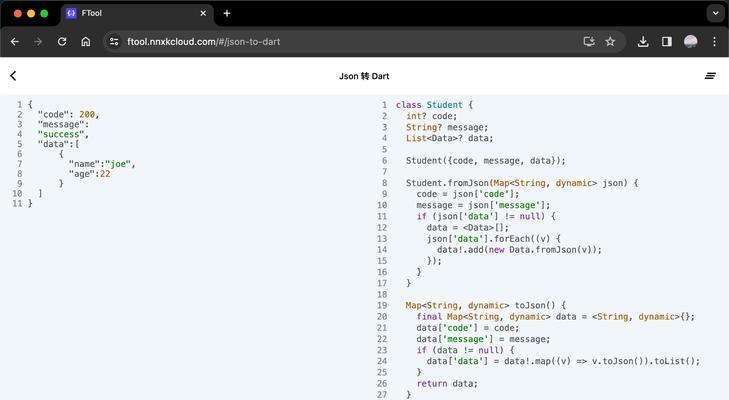This screenshot has width=729, height=400.
Task: Open the browser home page
Action: 86,42
